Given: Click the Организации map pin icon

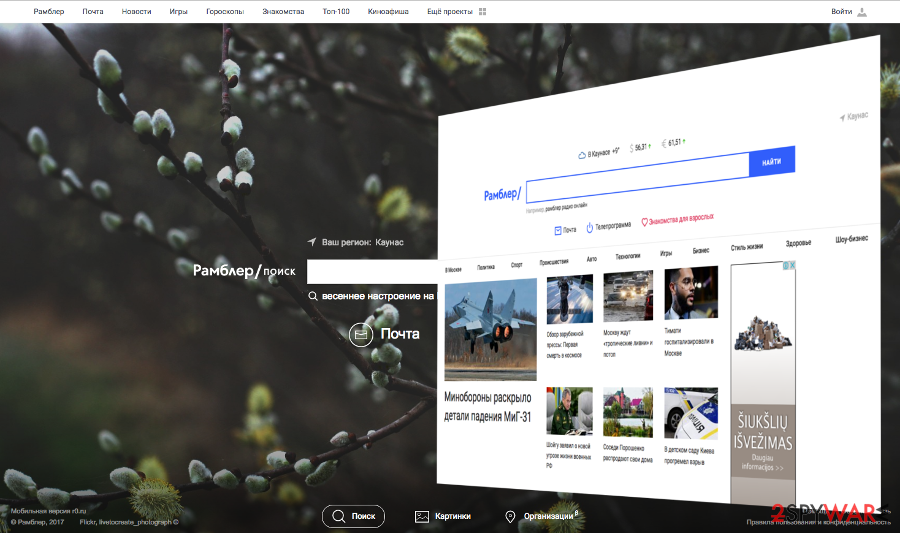Looking at the screenshot, I should [x=510, y=516].
